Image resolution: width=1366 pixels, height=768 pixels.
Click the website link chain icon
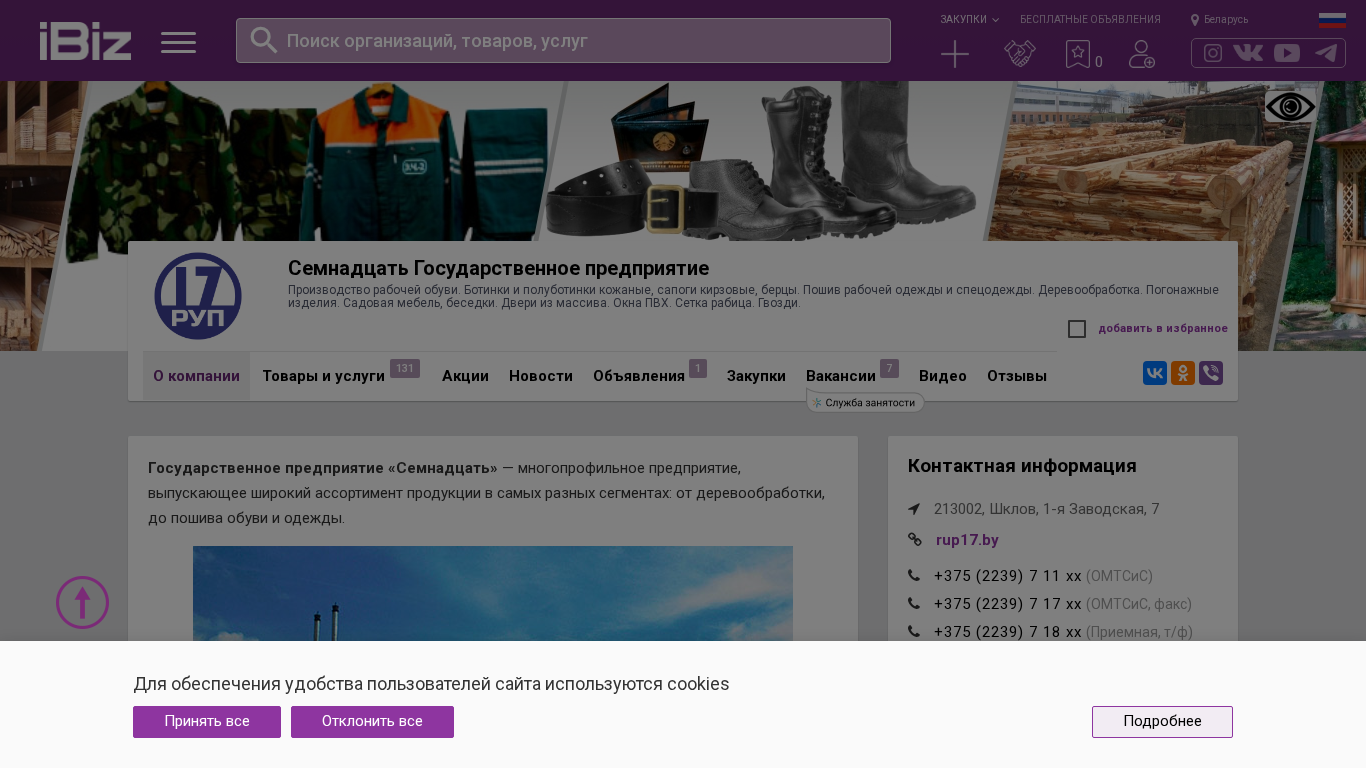tap(914, 540)
